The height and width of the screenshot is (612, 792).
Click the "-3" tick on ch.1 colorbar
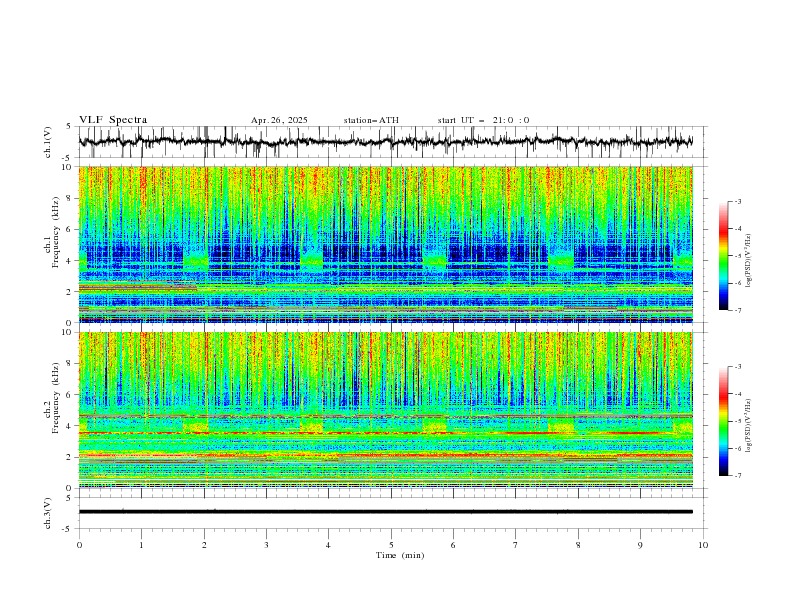pyautogui.click(x=737, y=201)
